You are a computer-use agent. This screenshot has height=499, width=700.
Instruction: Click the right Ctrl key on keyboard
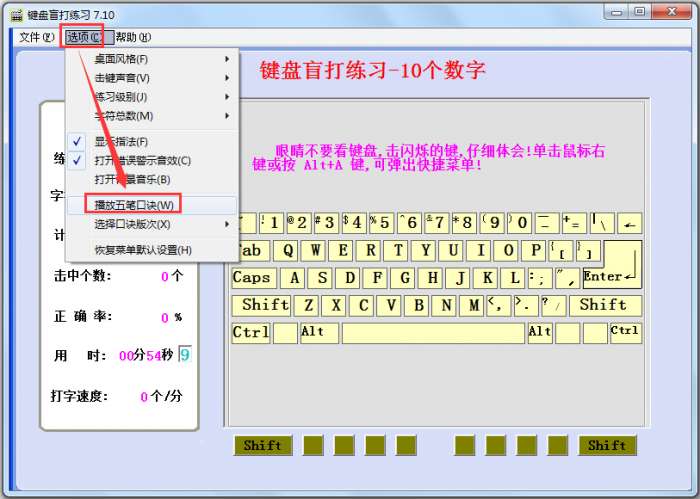(624, 332)
